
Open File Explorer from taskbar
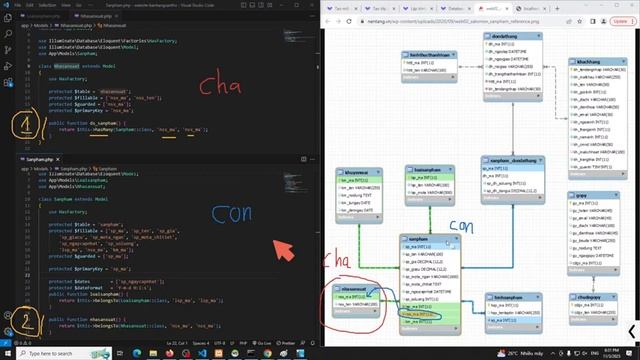coord(153,353)
